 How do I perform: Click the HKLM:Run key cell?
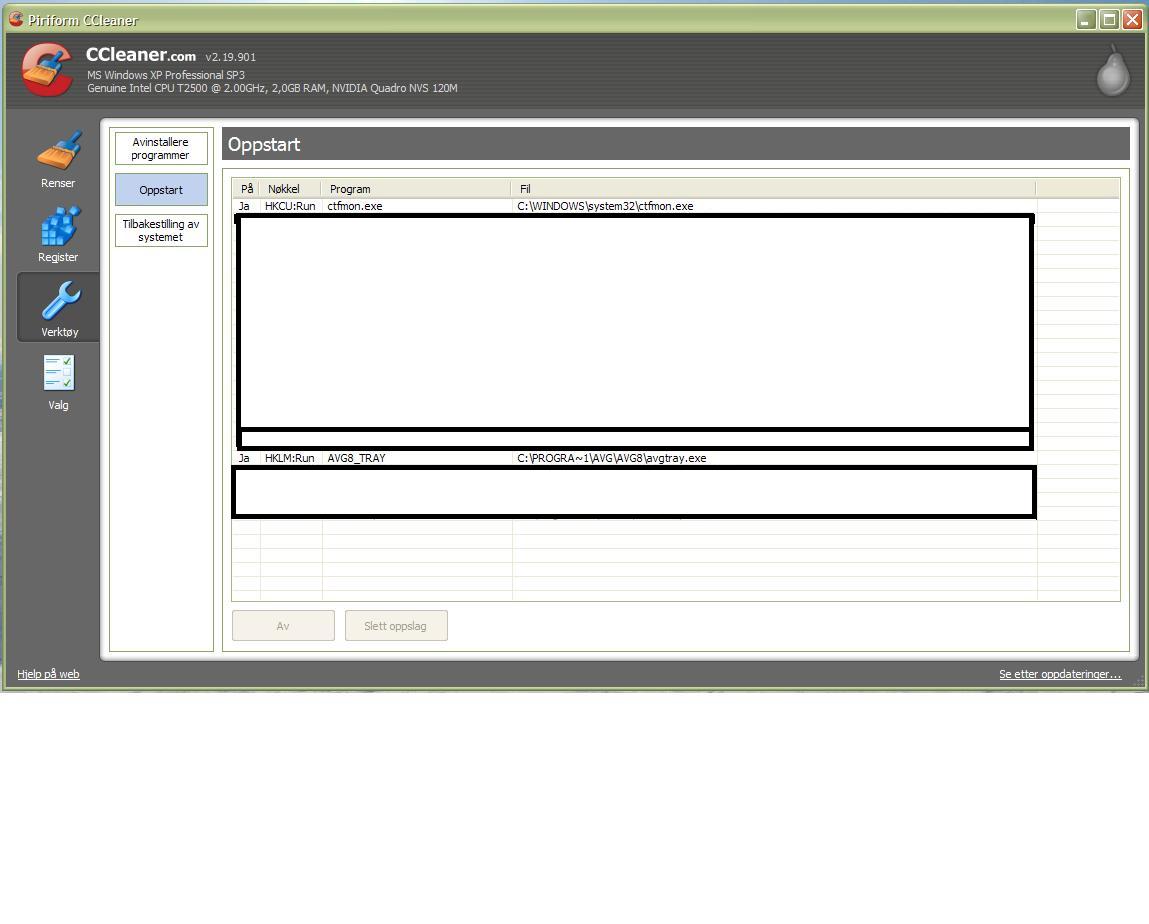pos(289,458)
